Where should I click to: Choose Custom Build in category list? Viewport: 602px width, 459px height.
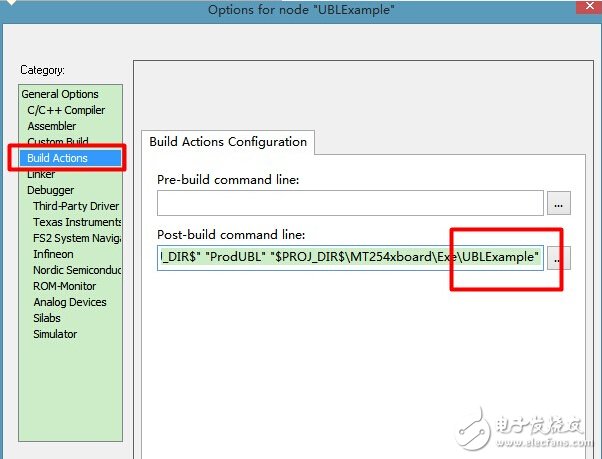58,142
